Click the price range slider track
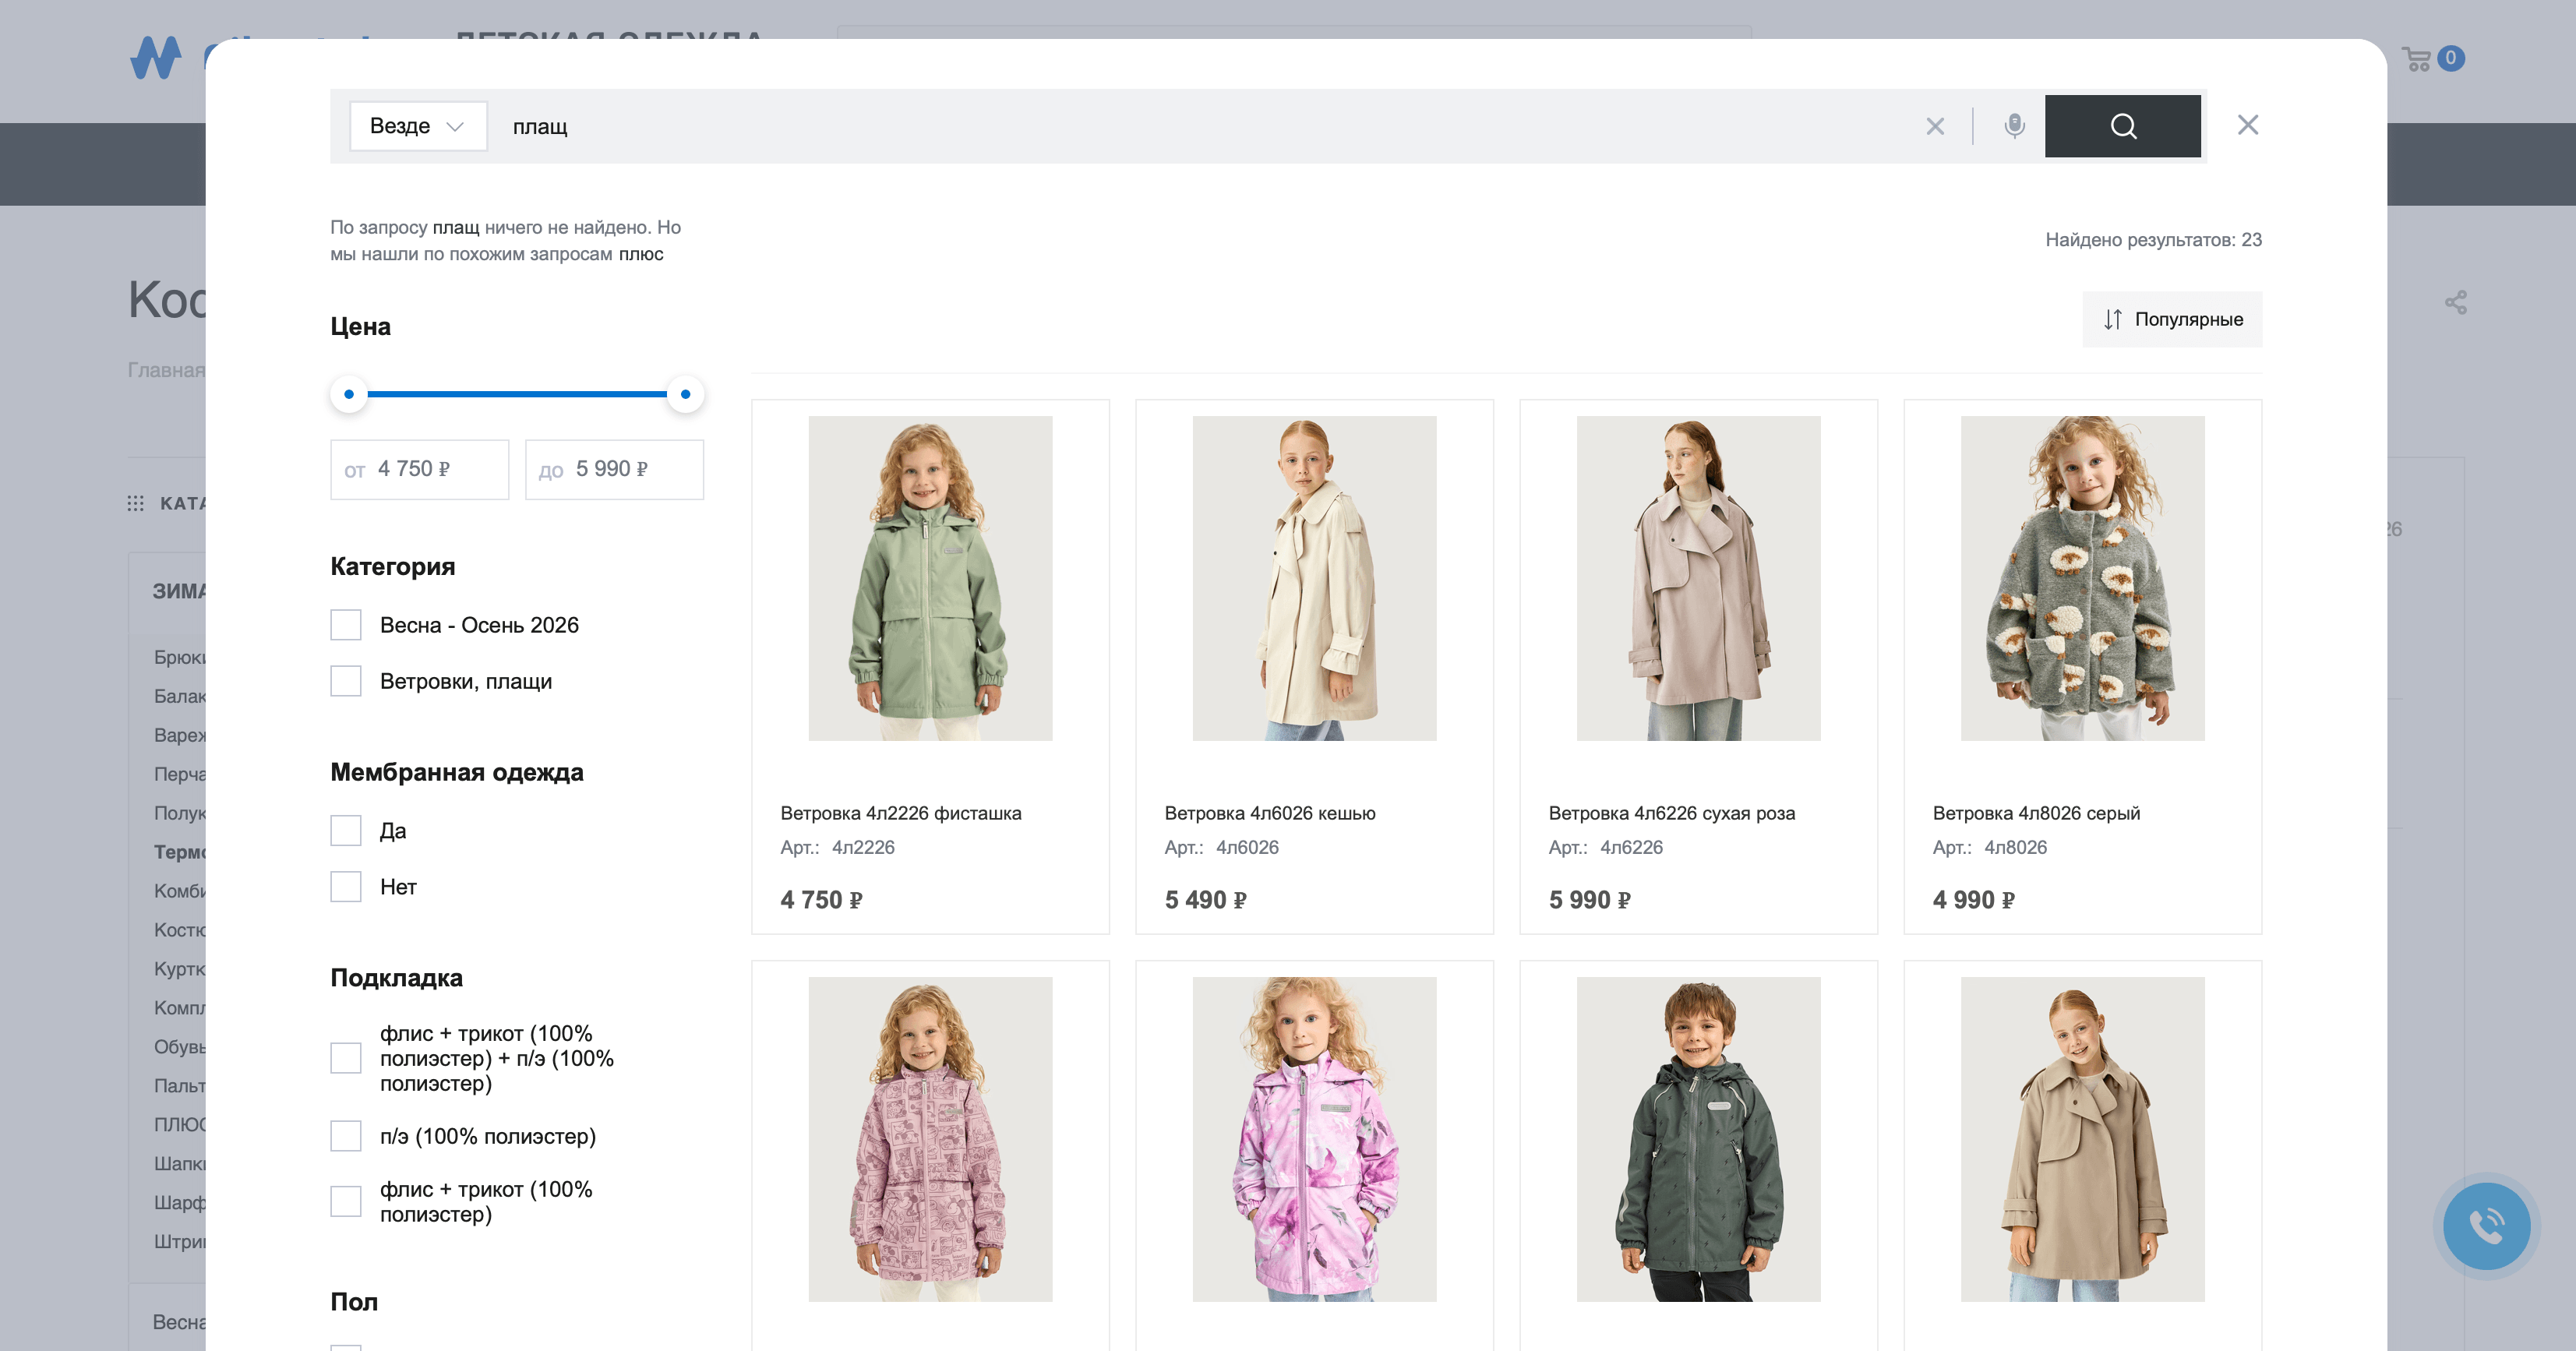 coord(517,394)
